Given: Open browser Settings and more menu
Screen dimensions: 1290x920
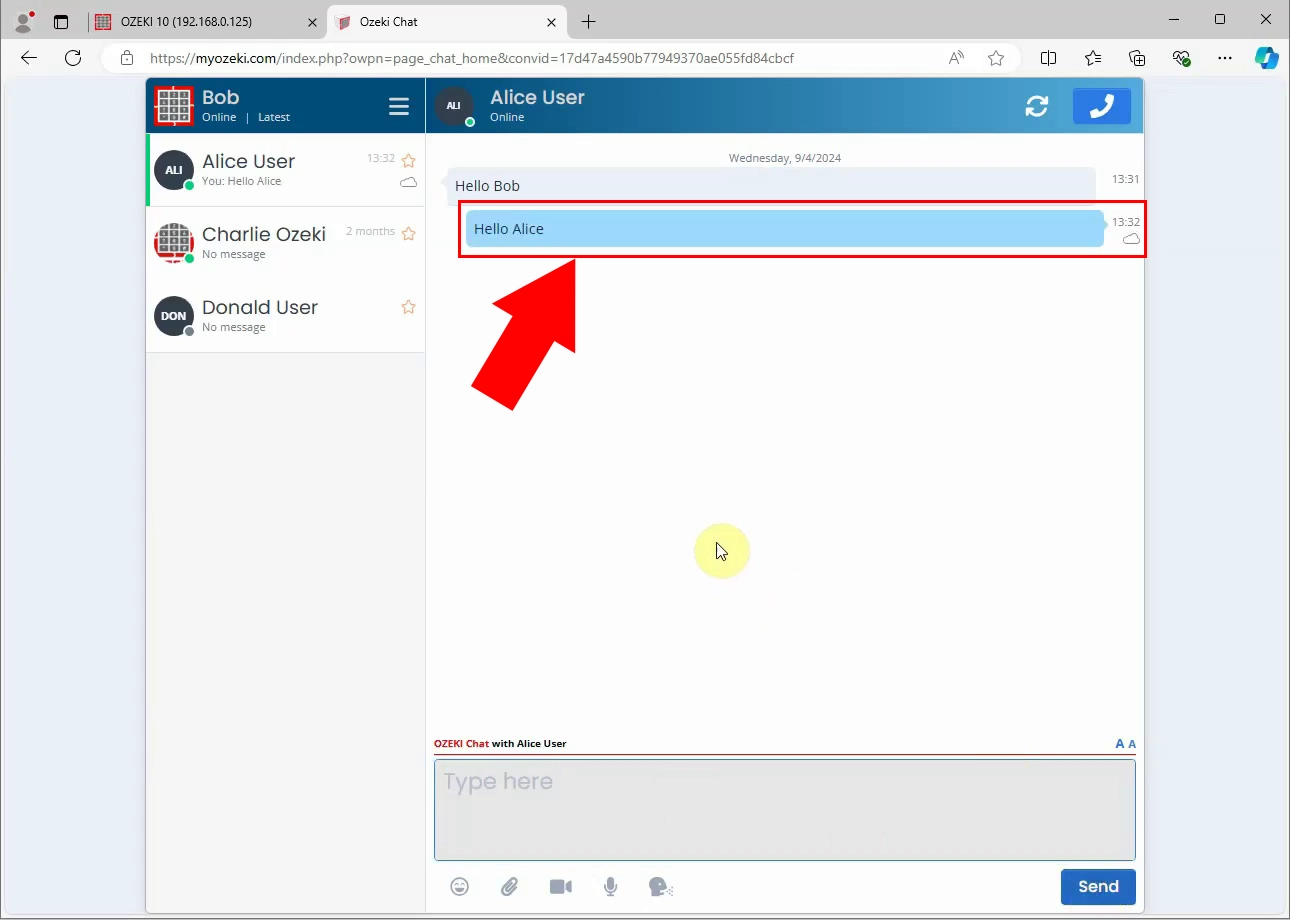Looking at the screenshot, I should click(1225, 58).
